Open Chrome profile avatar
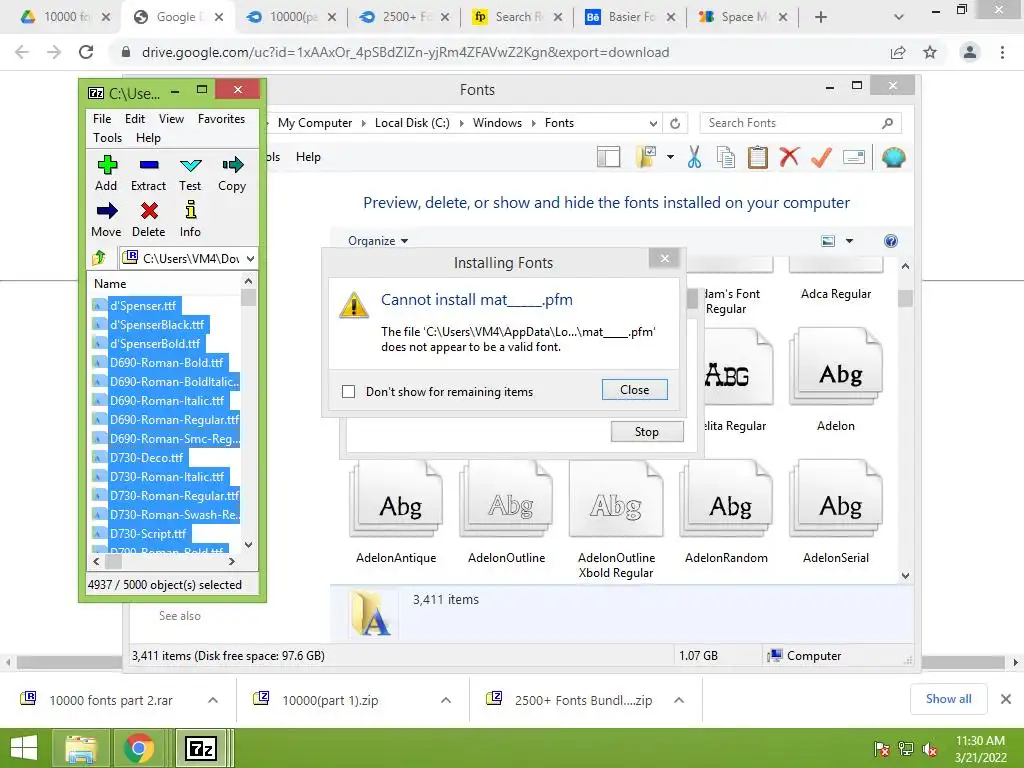Screen dimensions: 1024x768 pyautogui.click(x=970, y=52)
